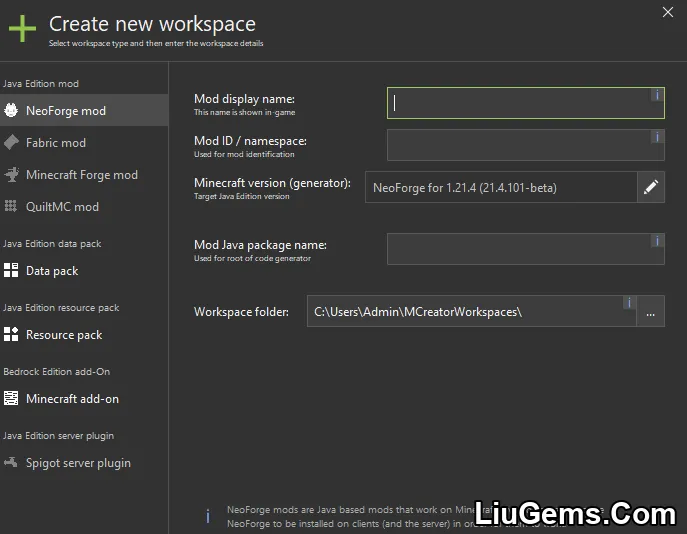Image resolution: width=687 pixels, height=534 pixels.
Task: Click the NeoForge fox icon
Action: (x=11, y=110)
